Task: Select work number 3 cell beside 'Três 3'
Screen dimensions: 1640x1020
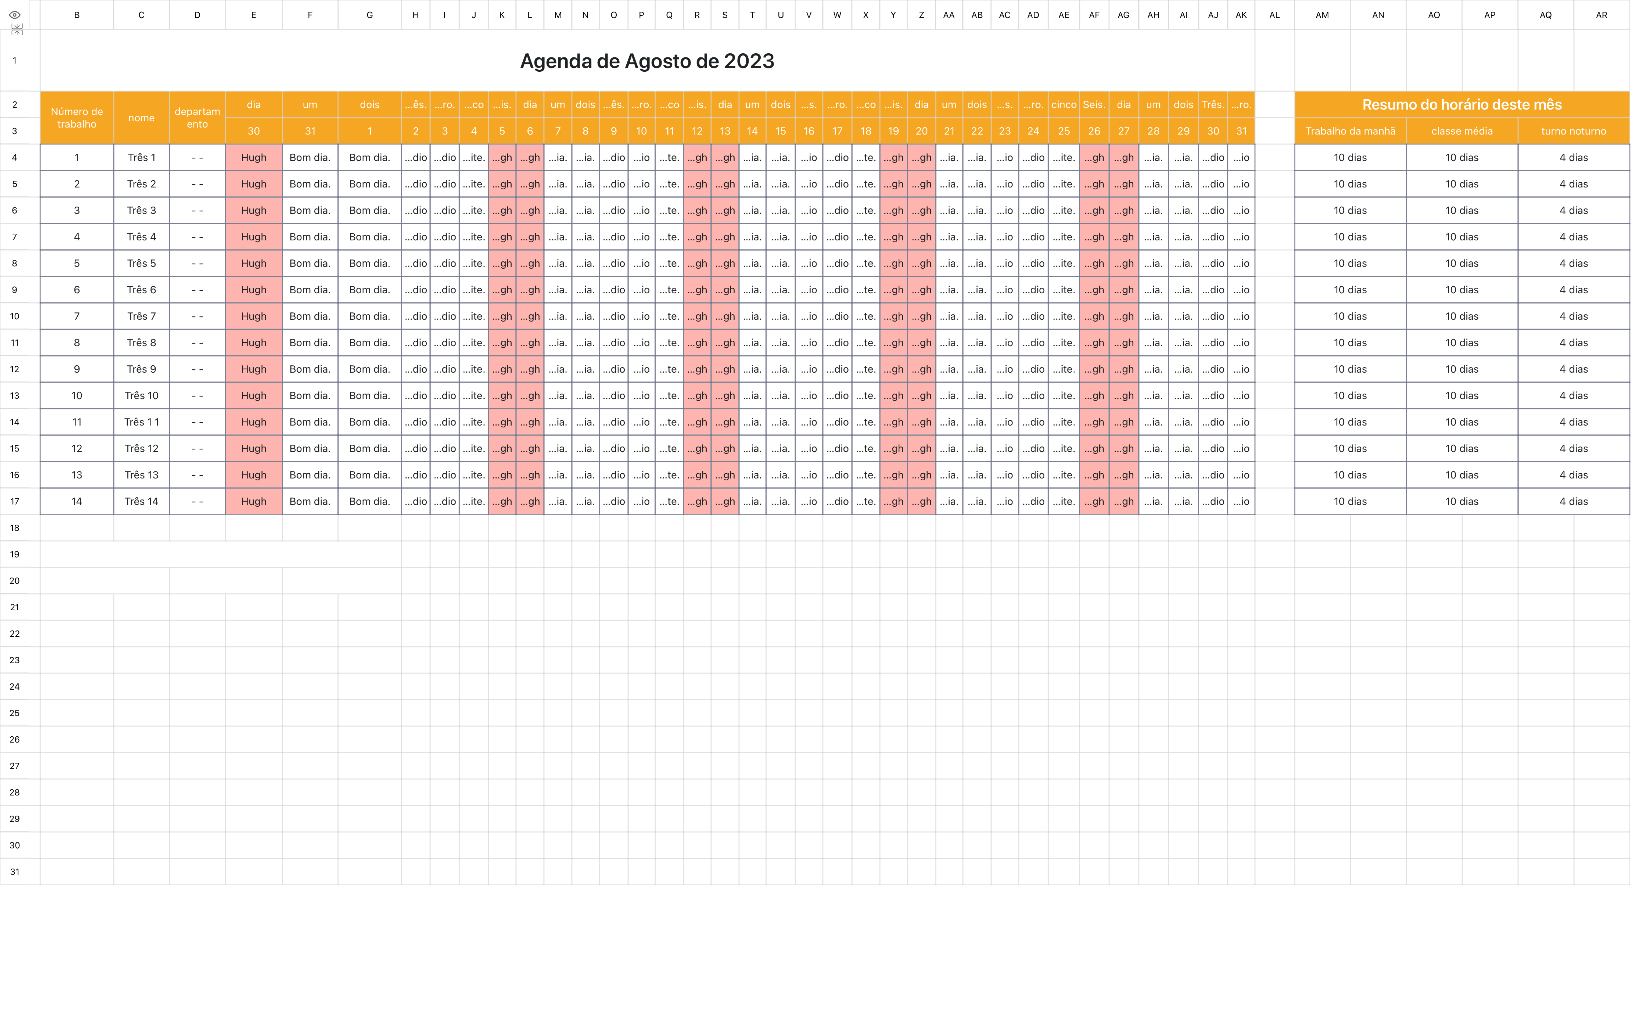Action: (77, 210)
